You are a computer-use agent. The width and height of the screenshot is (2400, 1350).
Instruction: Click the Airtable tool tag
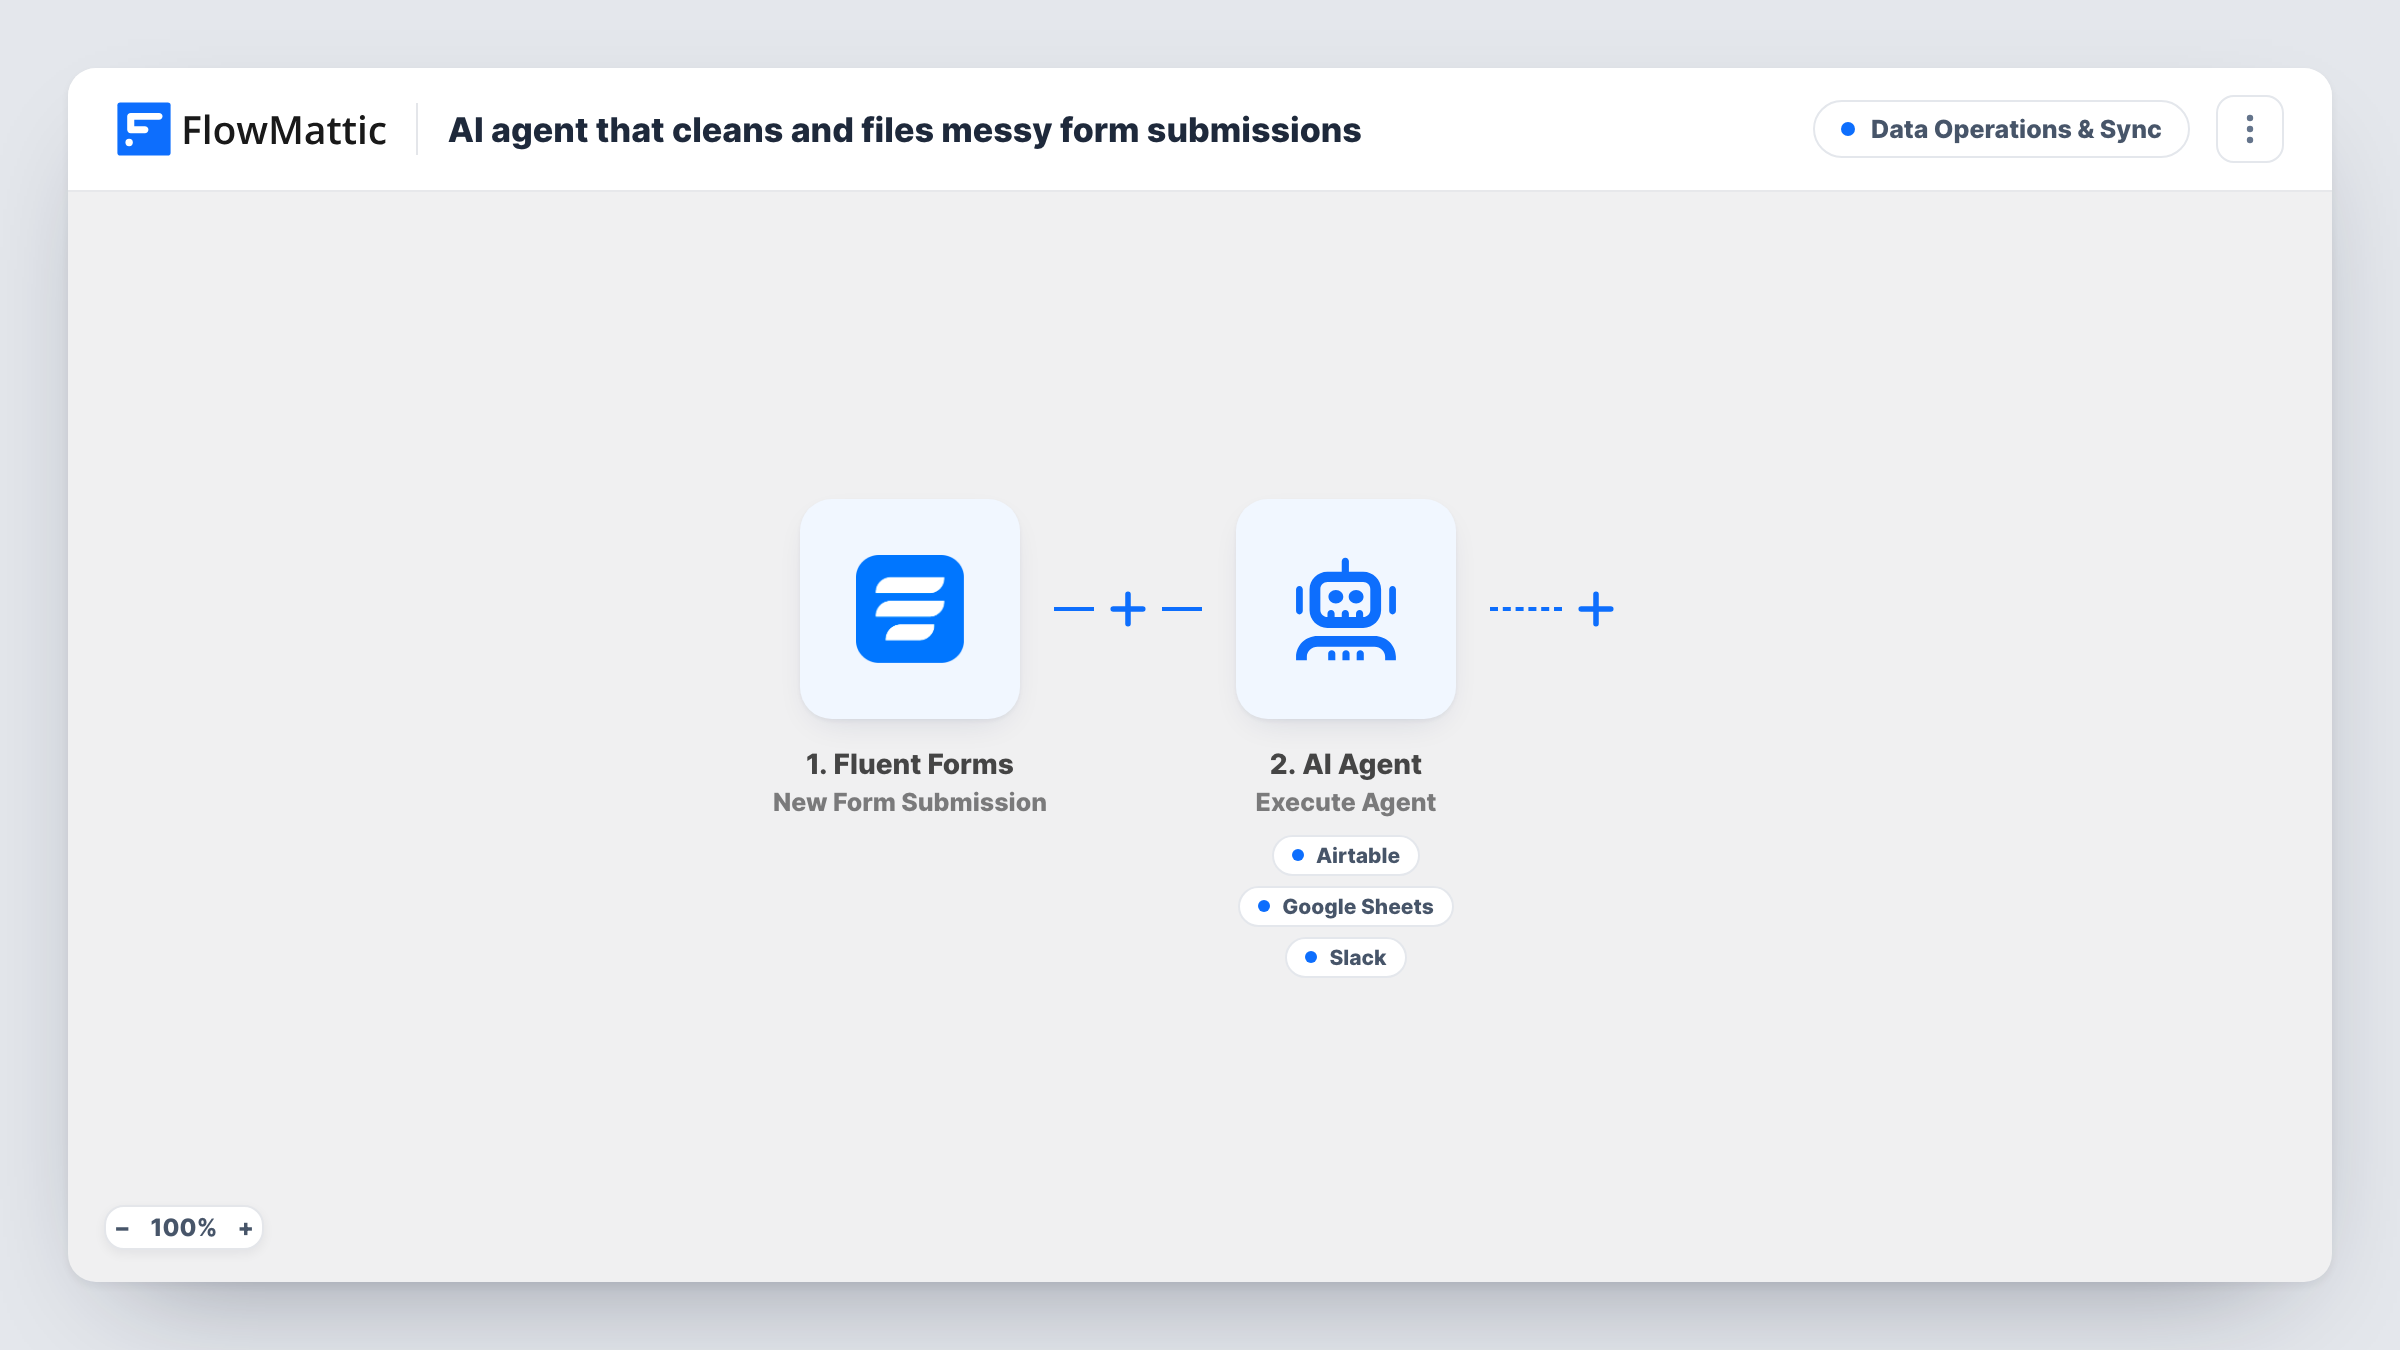click(1345, 855)
